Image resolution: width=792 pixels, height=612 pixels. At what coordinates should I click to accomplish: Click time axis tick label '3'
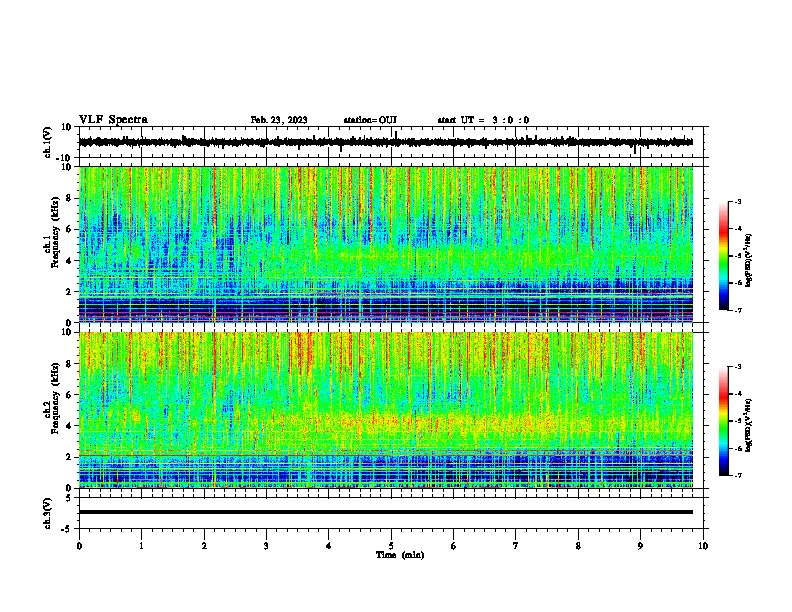pyautogui.click(x=266, y=546)
